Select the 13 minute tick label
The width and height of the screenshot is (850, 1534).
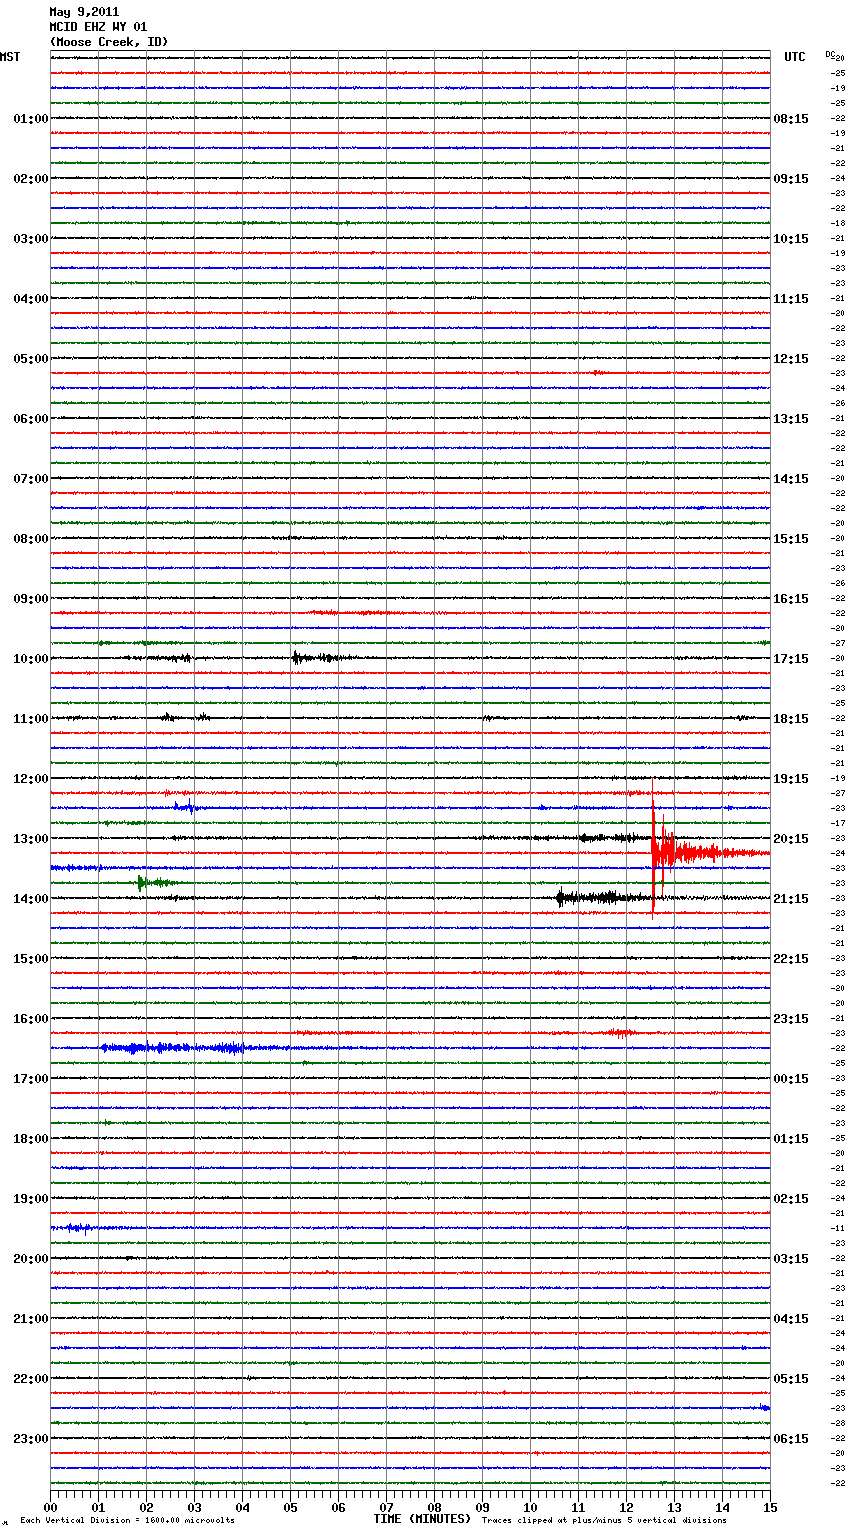674,1506
